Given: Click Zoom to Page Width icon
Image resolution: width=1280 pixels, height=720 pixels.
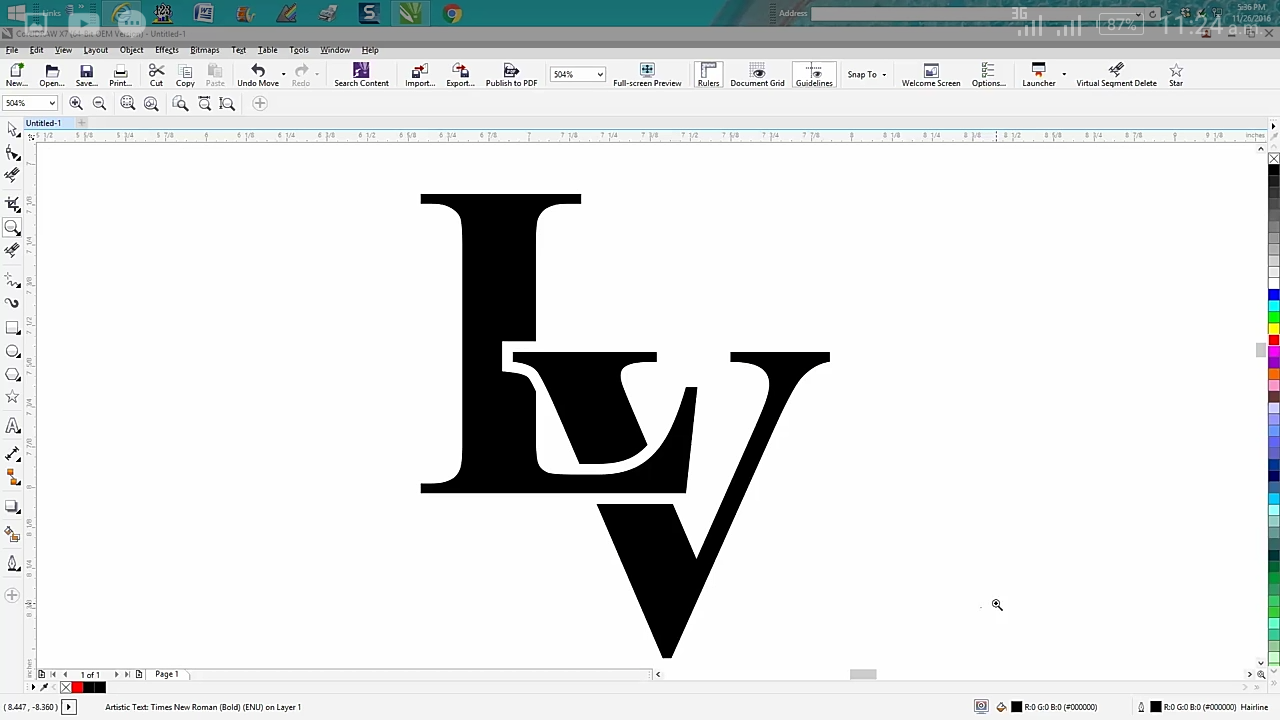Looking at the screenshot, I should pyautogui.click(x=204, y=103).
